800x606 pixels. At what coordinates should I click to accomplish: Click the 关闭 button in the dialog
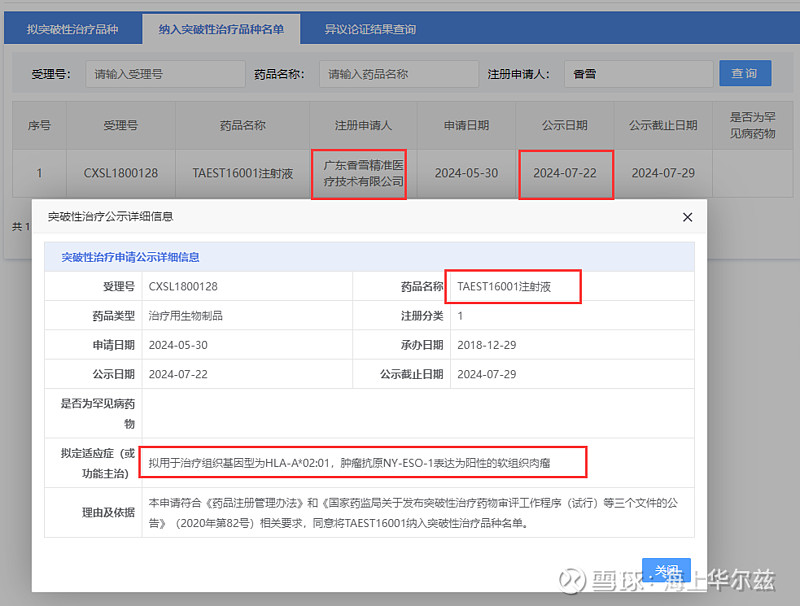pyautogui.click(x=666, y=570)
